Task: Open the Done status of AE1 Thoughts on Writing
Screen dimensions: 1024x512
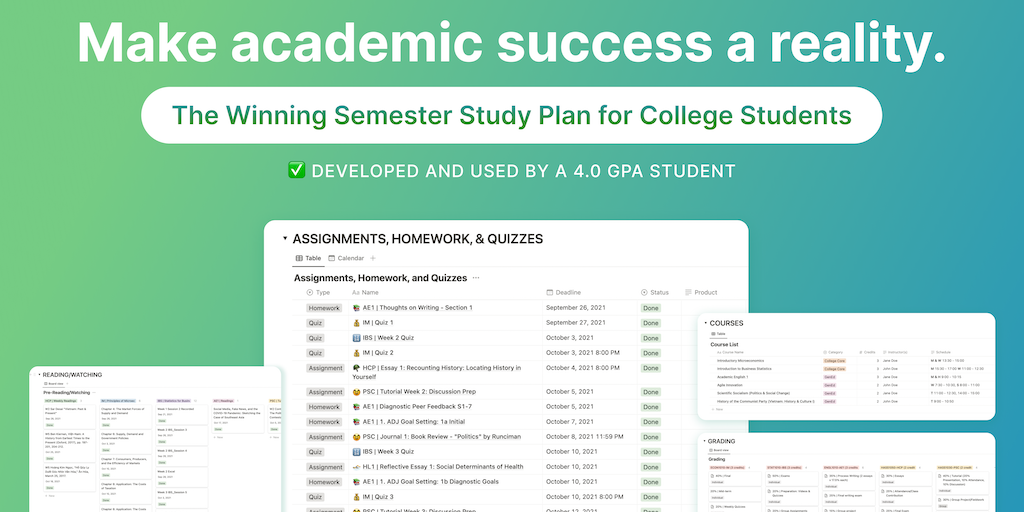Action: [x=651, y=308]
